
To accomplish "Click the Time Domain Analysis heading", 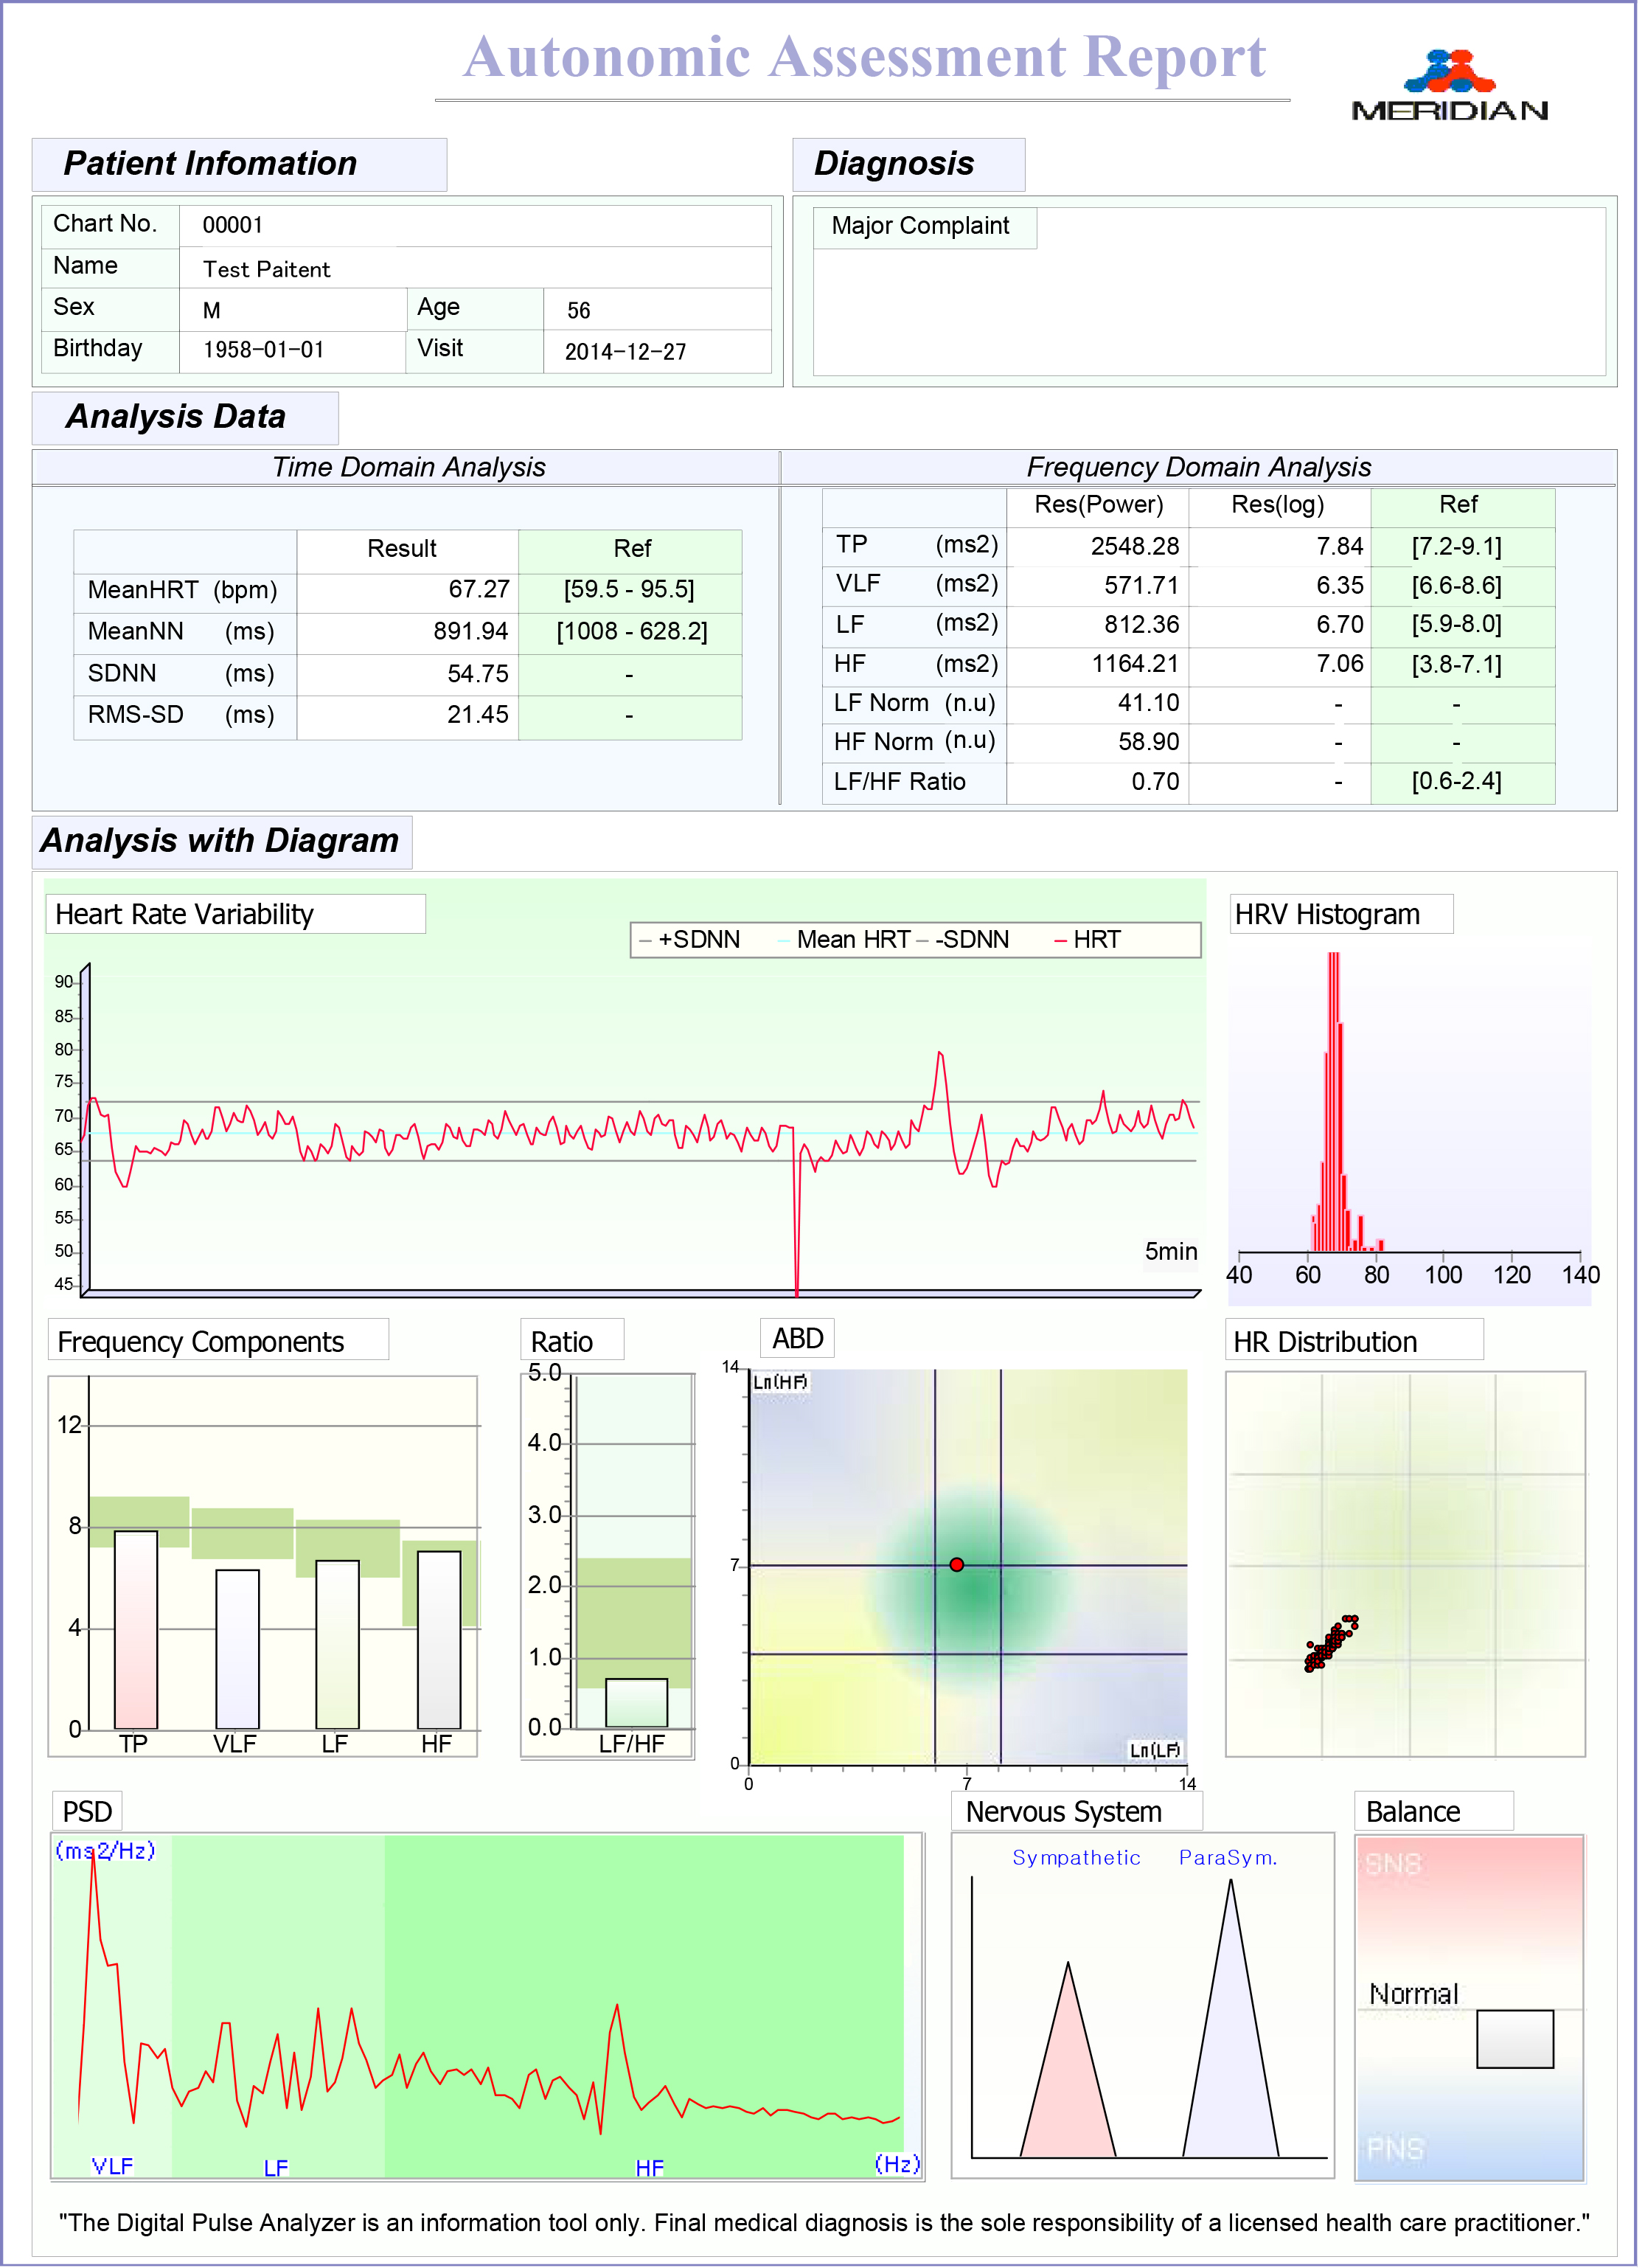I will [411, 469].
